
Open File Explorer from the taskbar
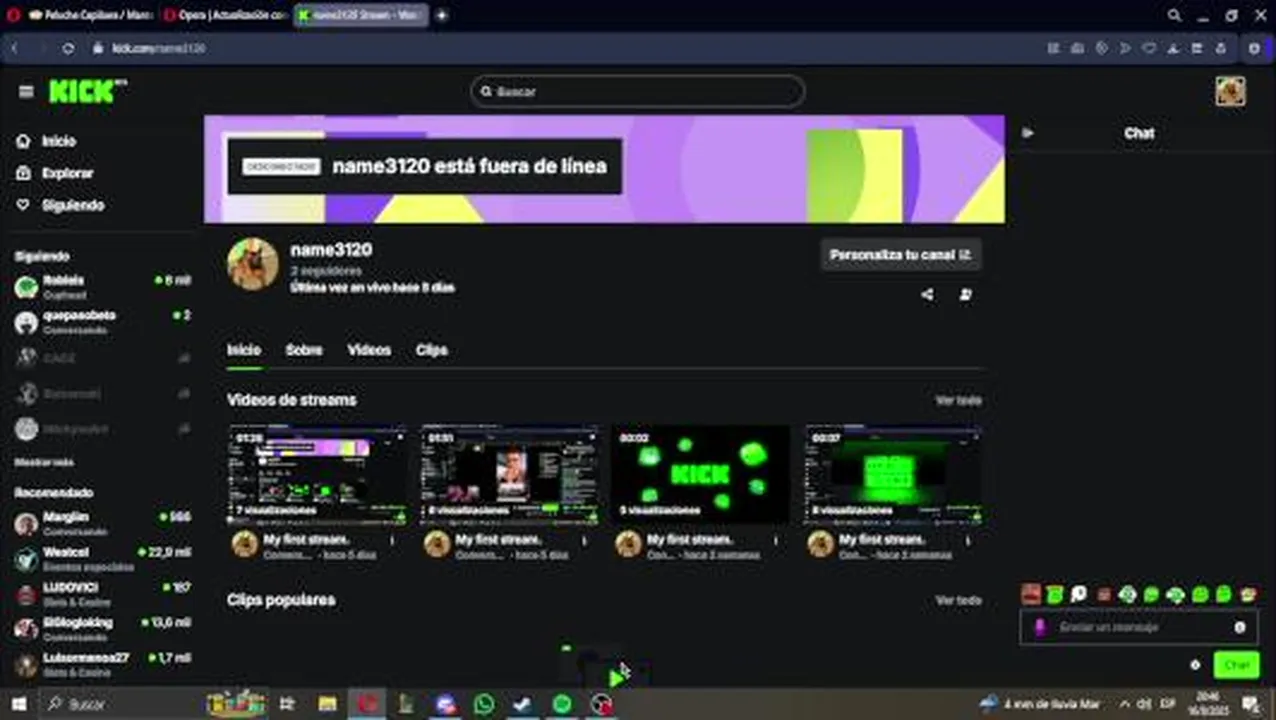tap(327, 704)
